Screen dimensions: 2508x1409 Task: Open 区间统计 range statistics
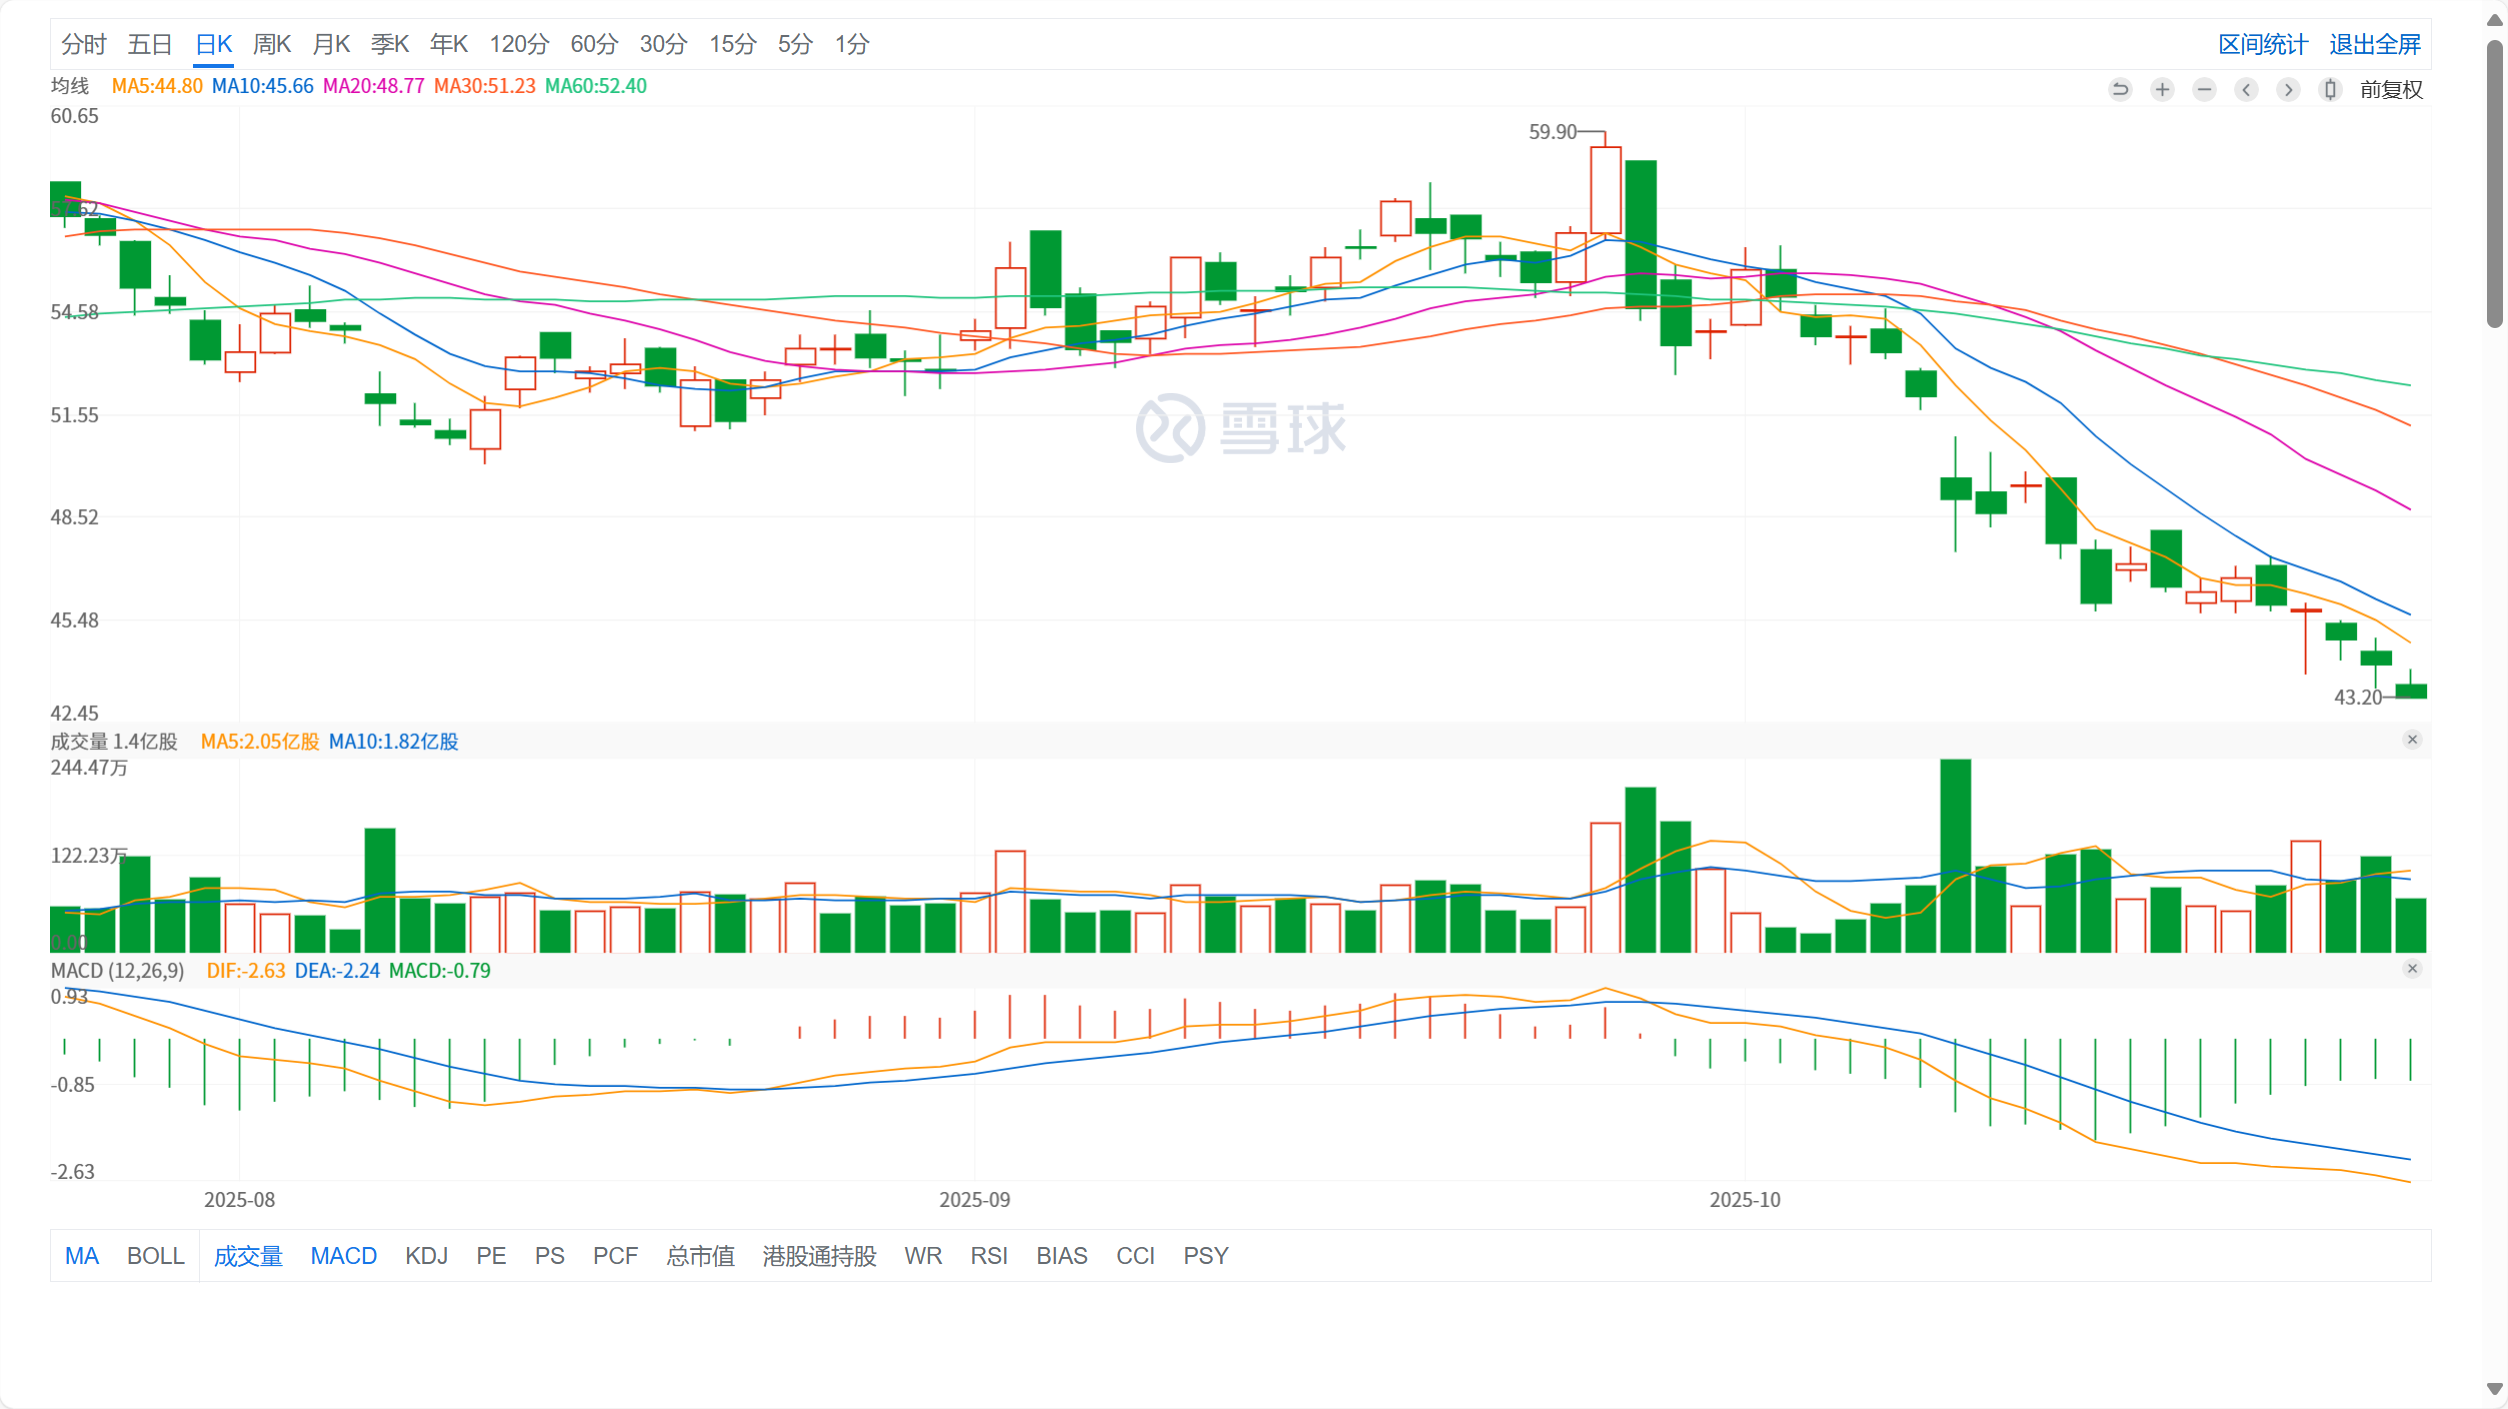[x=2262, y=44]
